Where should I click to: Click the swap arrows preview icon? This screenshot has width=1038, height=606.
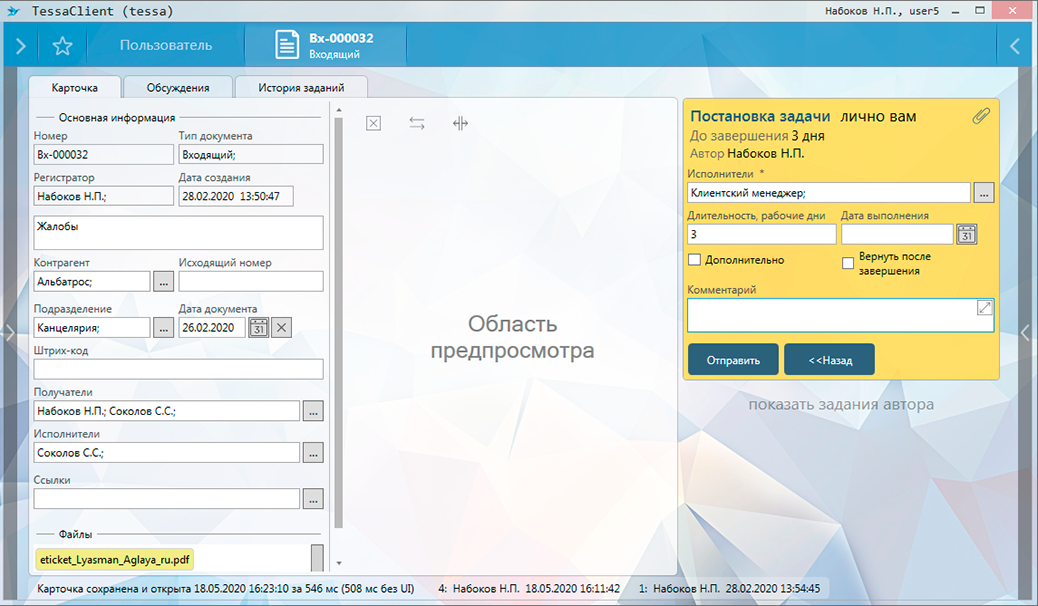pos(417,123)
